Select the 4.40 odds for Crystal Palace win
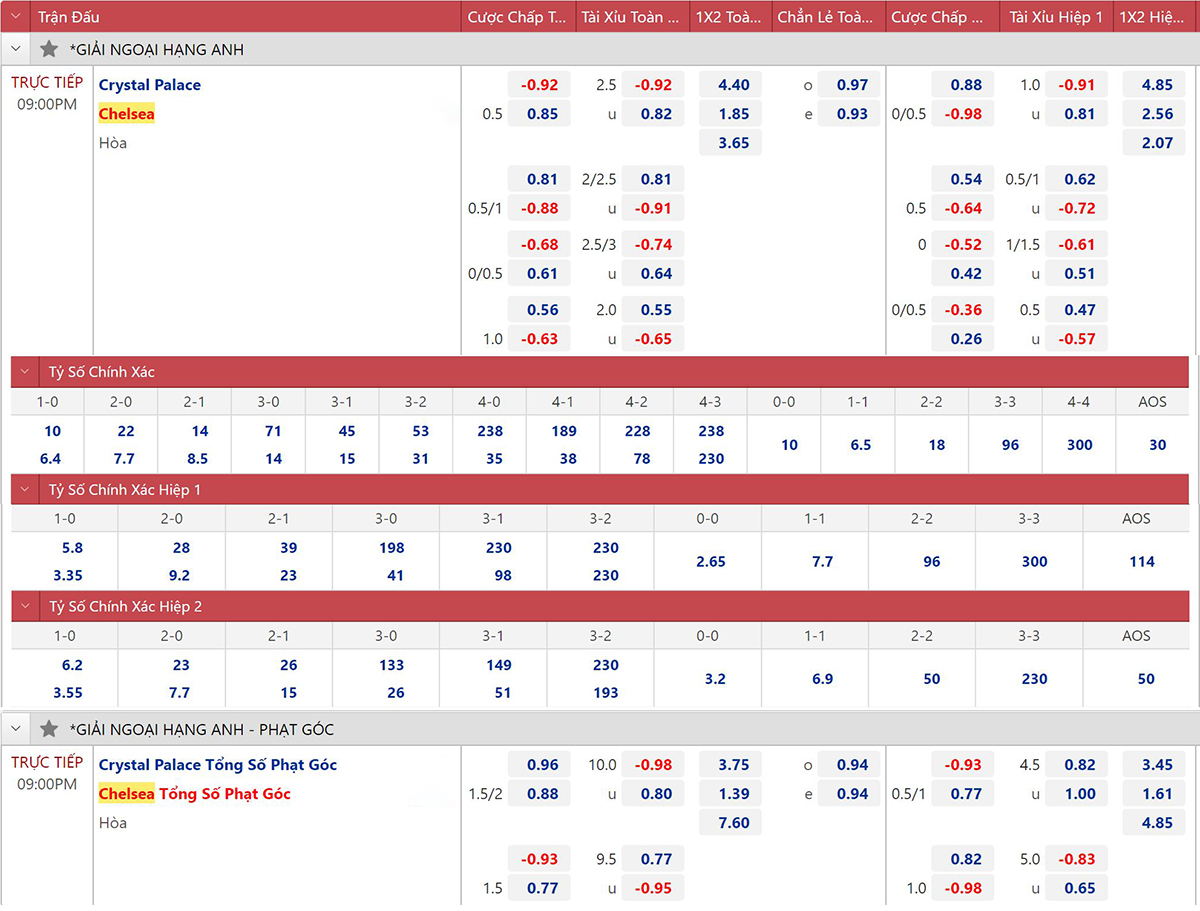The height and width of the screenshot is (911, 1200). click(x=733, y=85)
